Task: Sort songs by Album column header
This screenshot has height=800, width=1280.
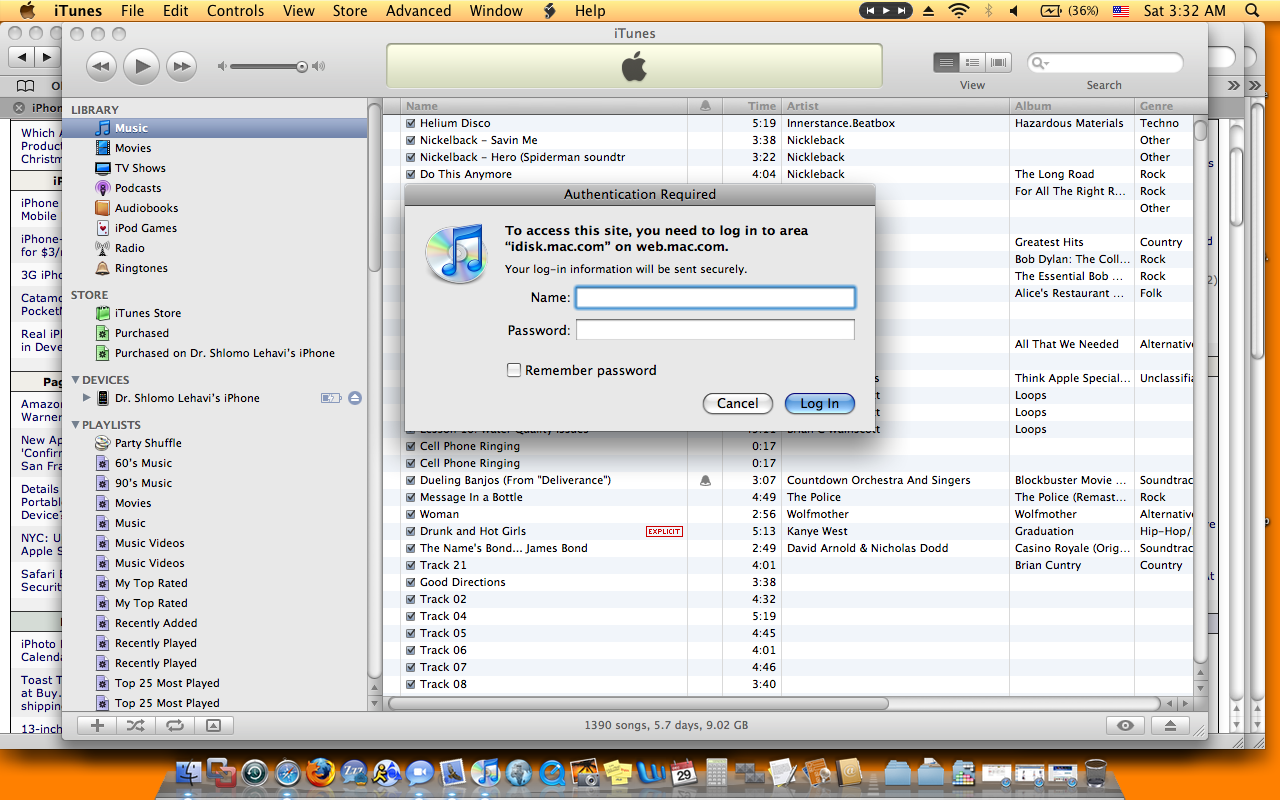Action: [x=1072, y=105]
